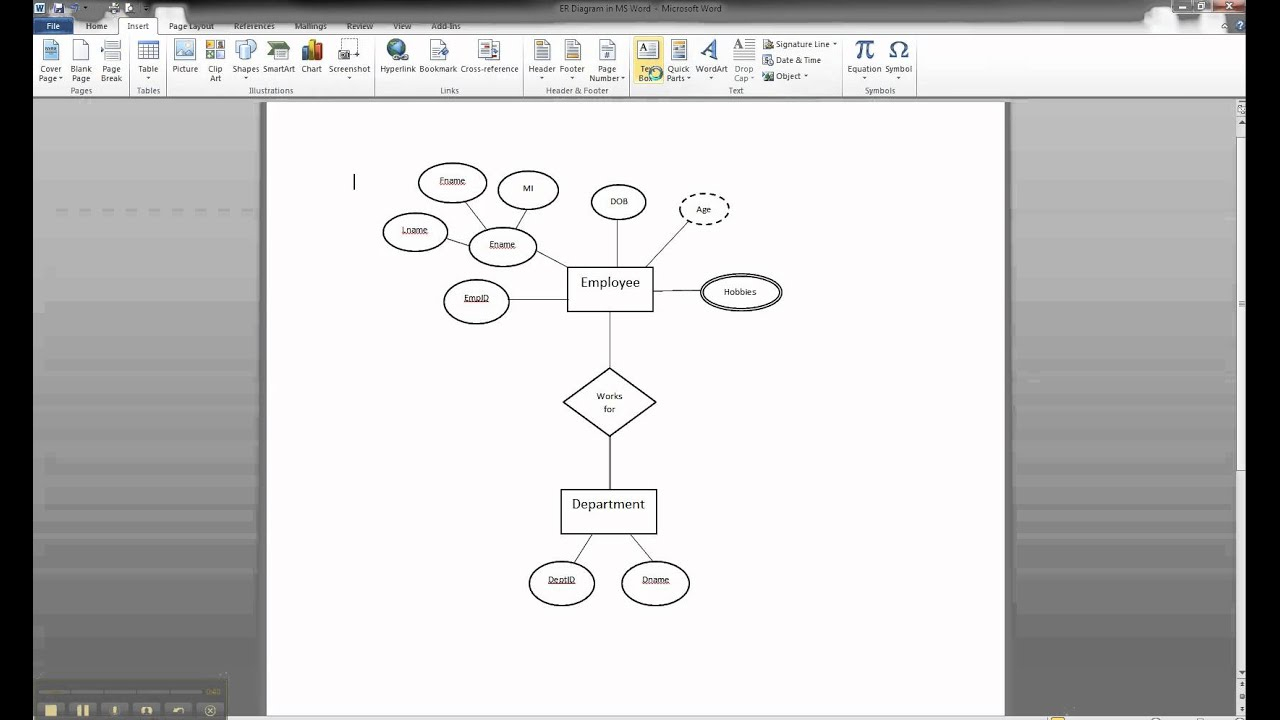Image resolution: width=1280 pixels, height=720 pixels.
Task: Stop the screen recording
Action: click(51, 710)
